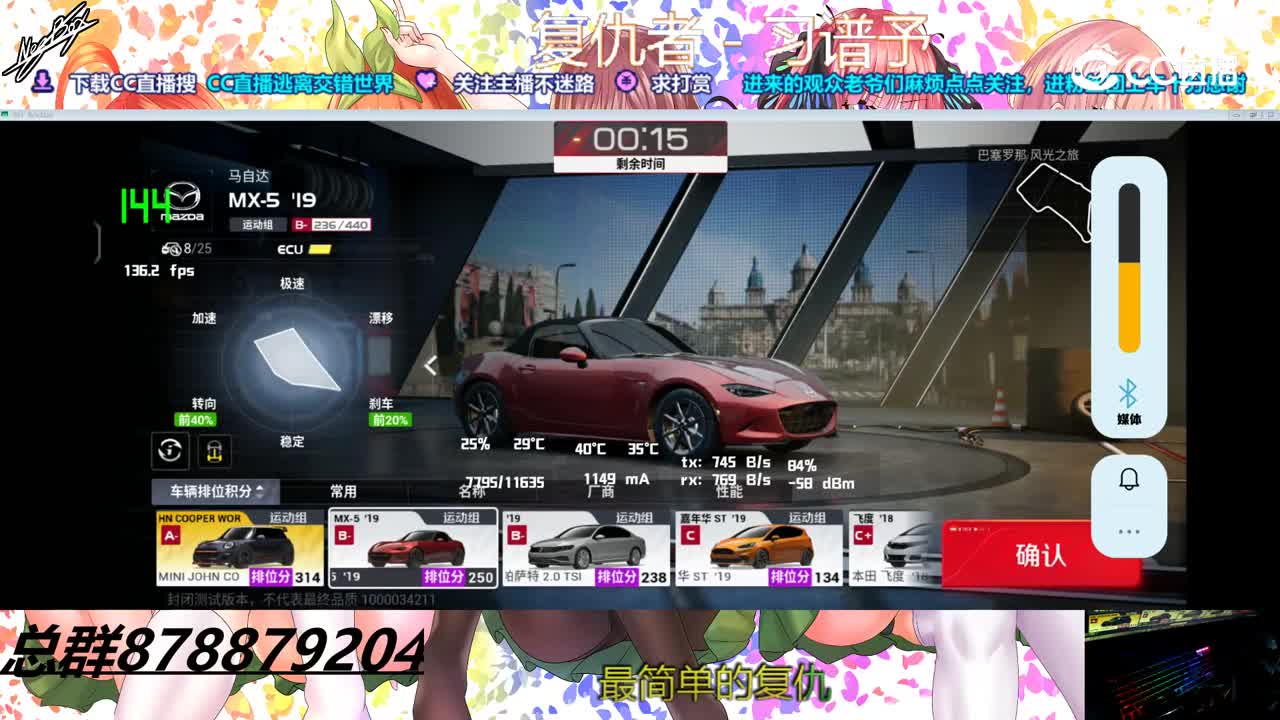
Task: Click the Mazda brand logo
Action: (183, 202)
